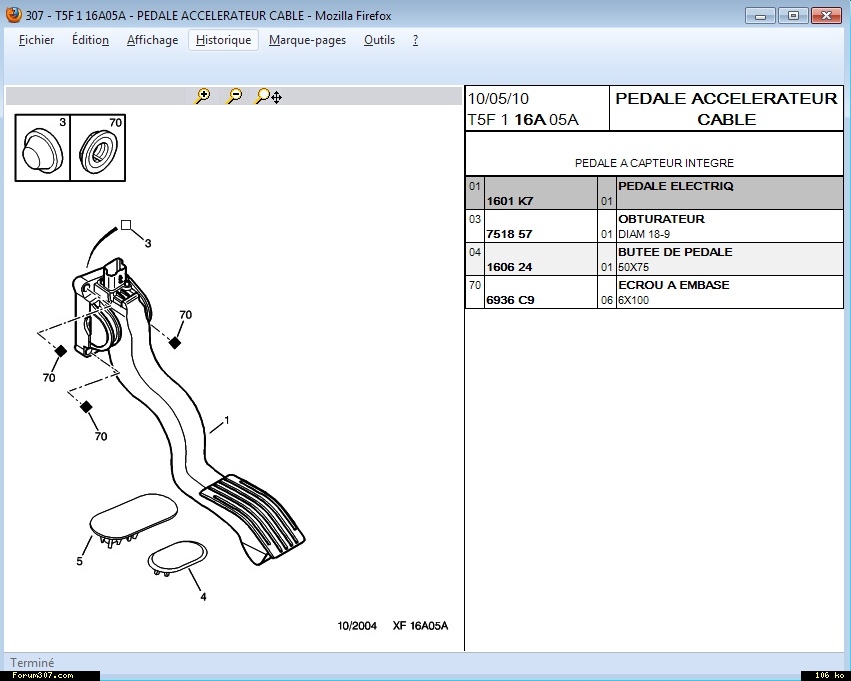Screen dimensions: 851x681
Task: Click the white square marker near callout 3
Action: coord(126,225)
